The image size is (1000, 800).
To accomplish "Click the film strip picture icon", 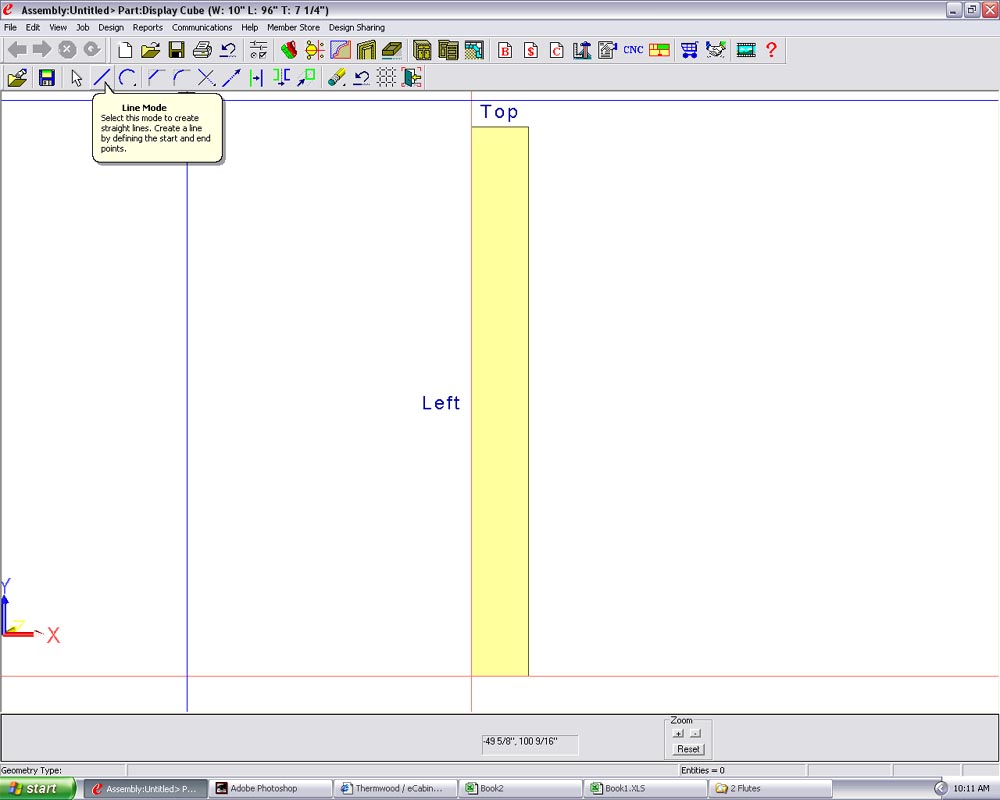I will tap(746, 50).
